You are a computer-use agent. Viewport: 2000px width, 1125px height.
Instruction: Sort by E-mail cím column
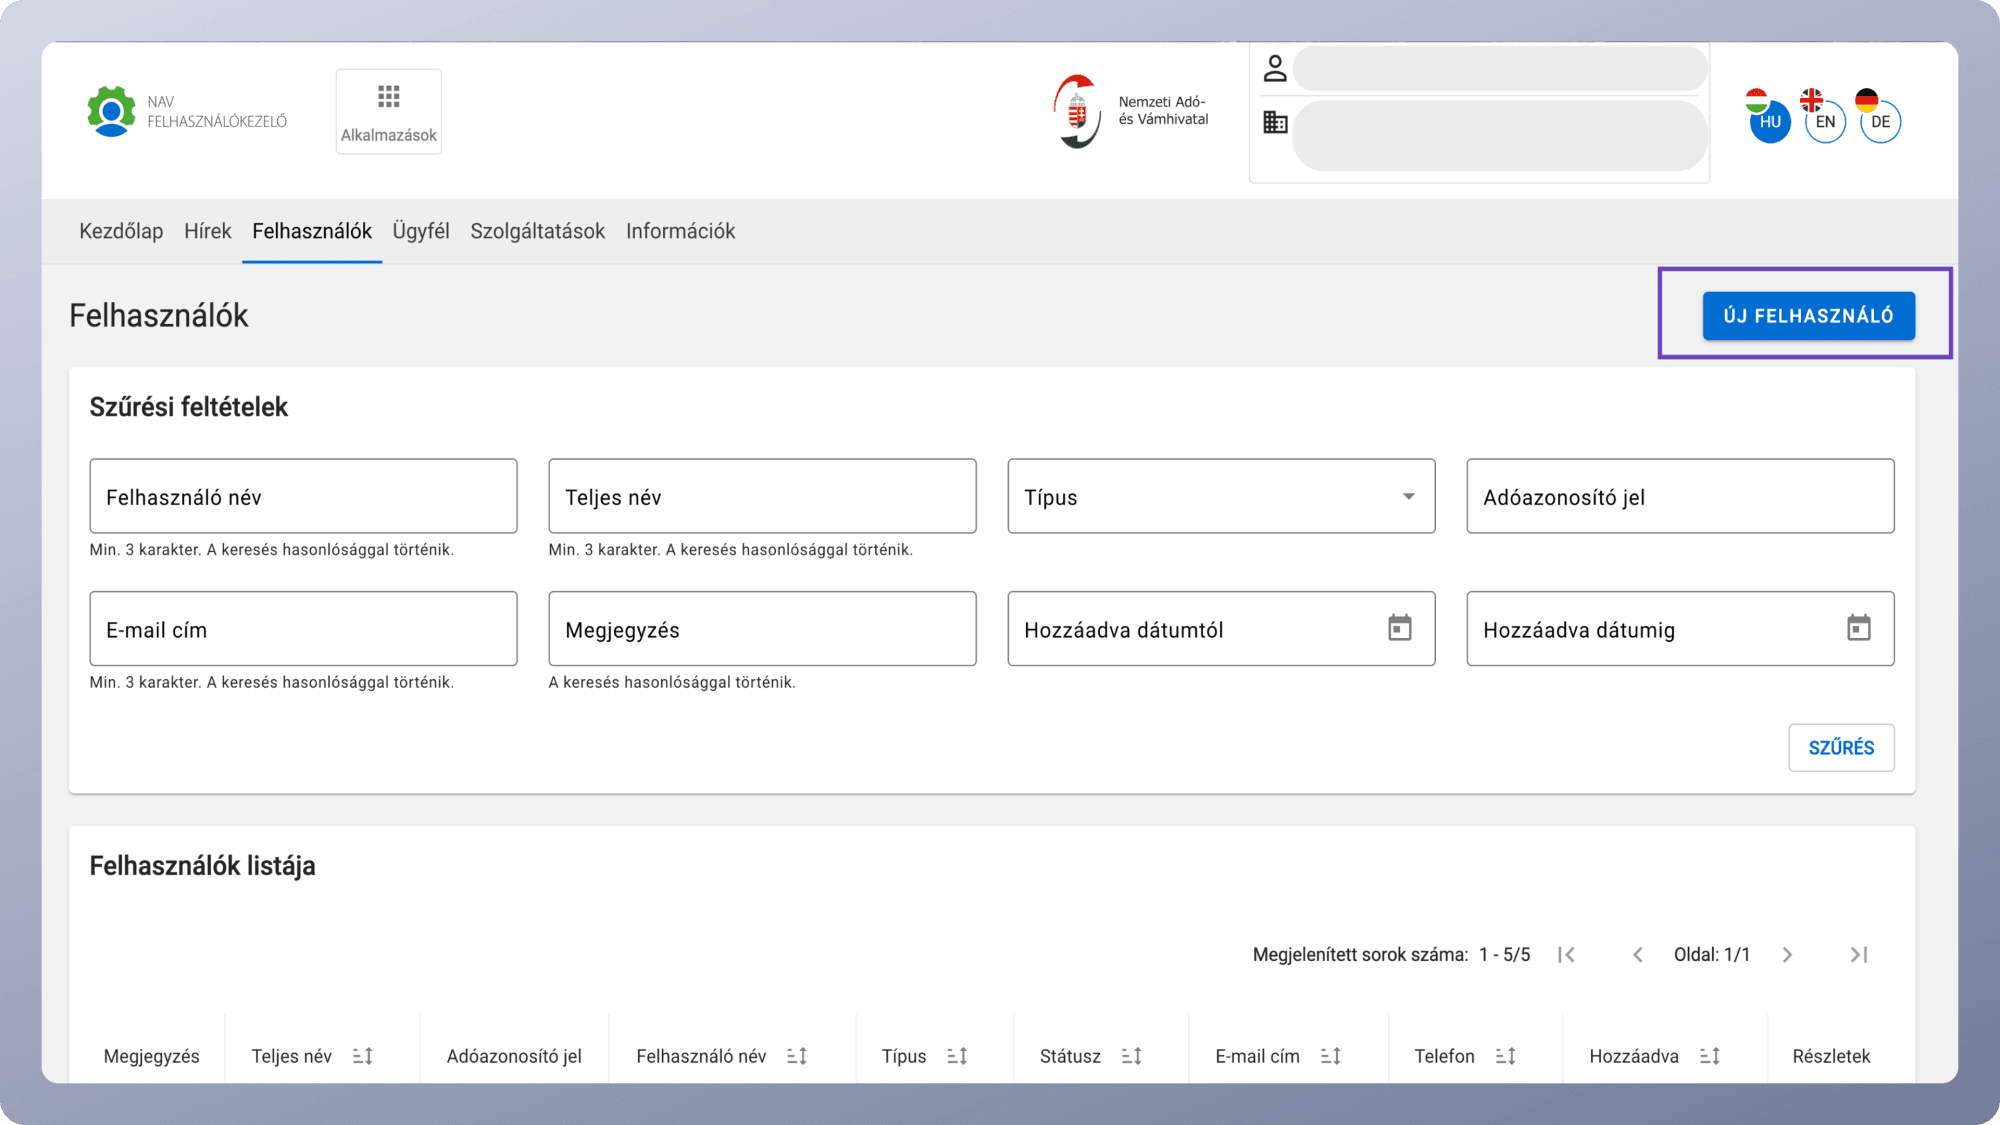click(x=1330, y=1056)
